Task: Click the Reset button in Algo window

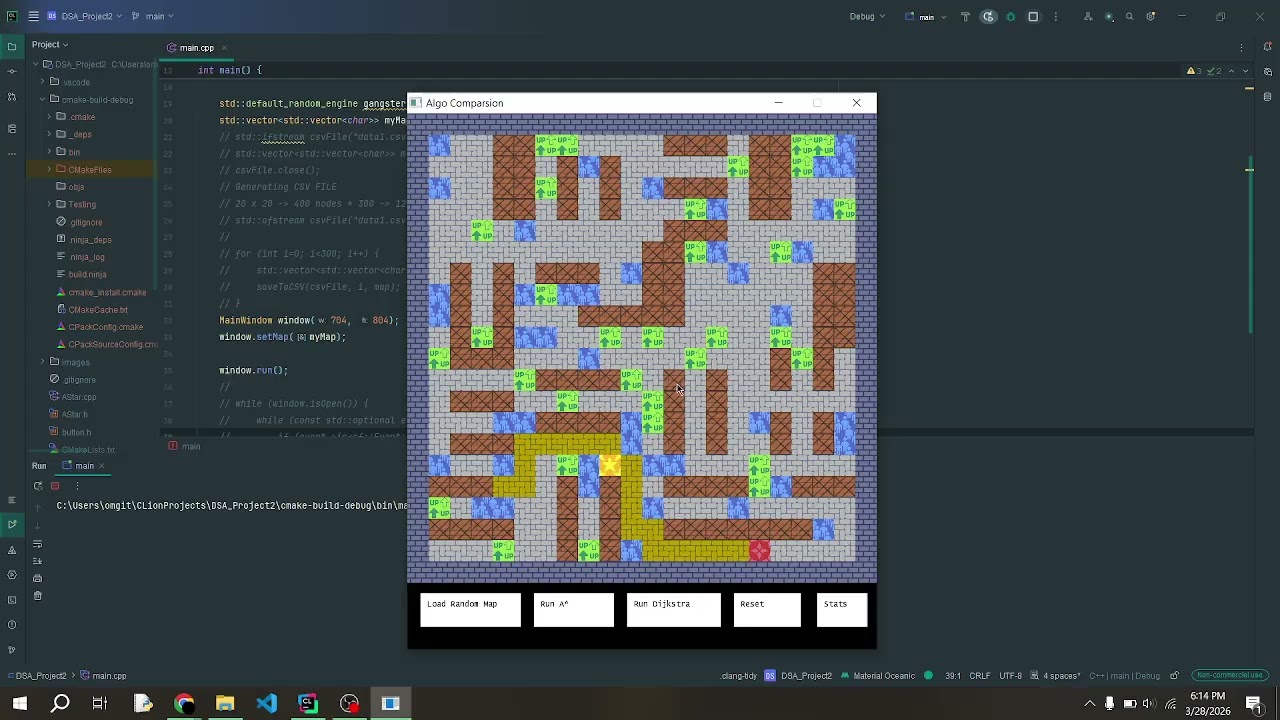Action: click(767, 610)
